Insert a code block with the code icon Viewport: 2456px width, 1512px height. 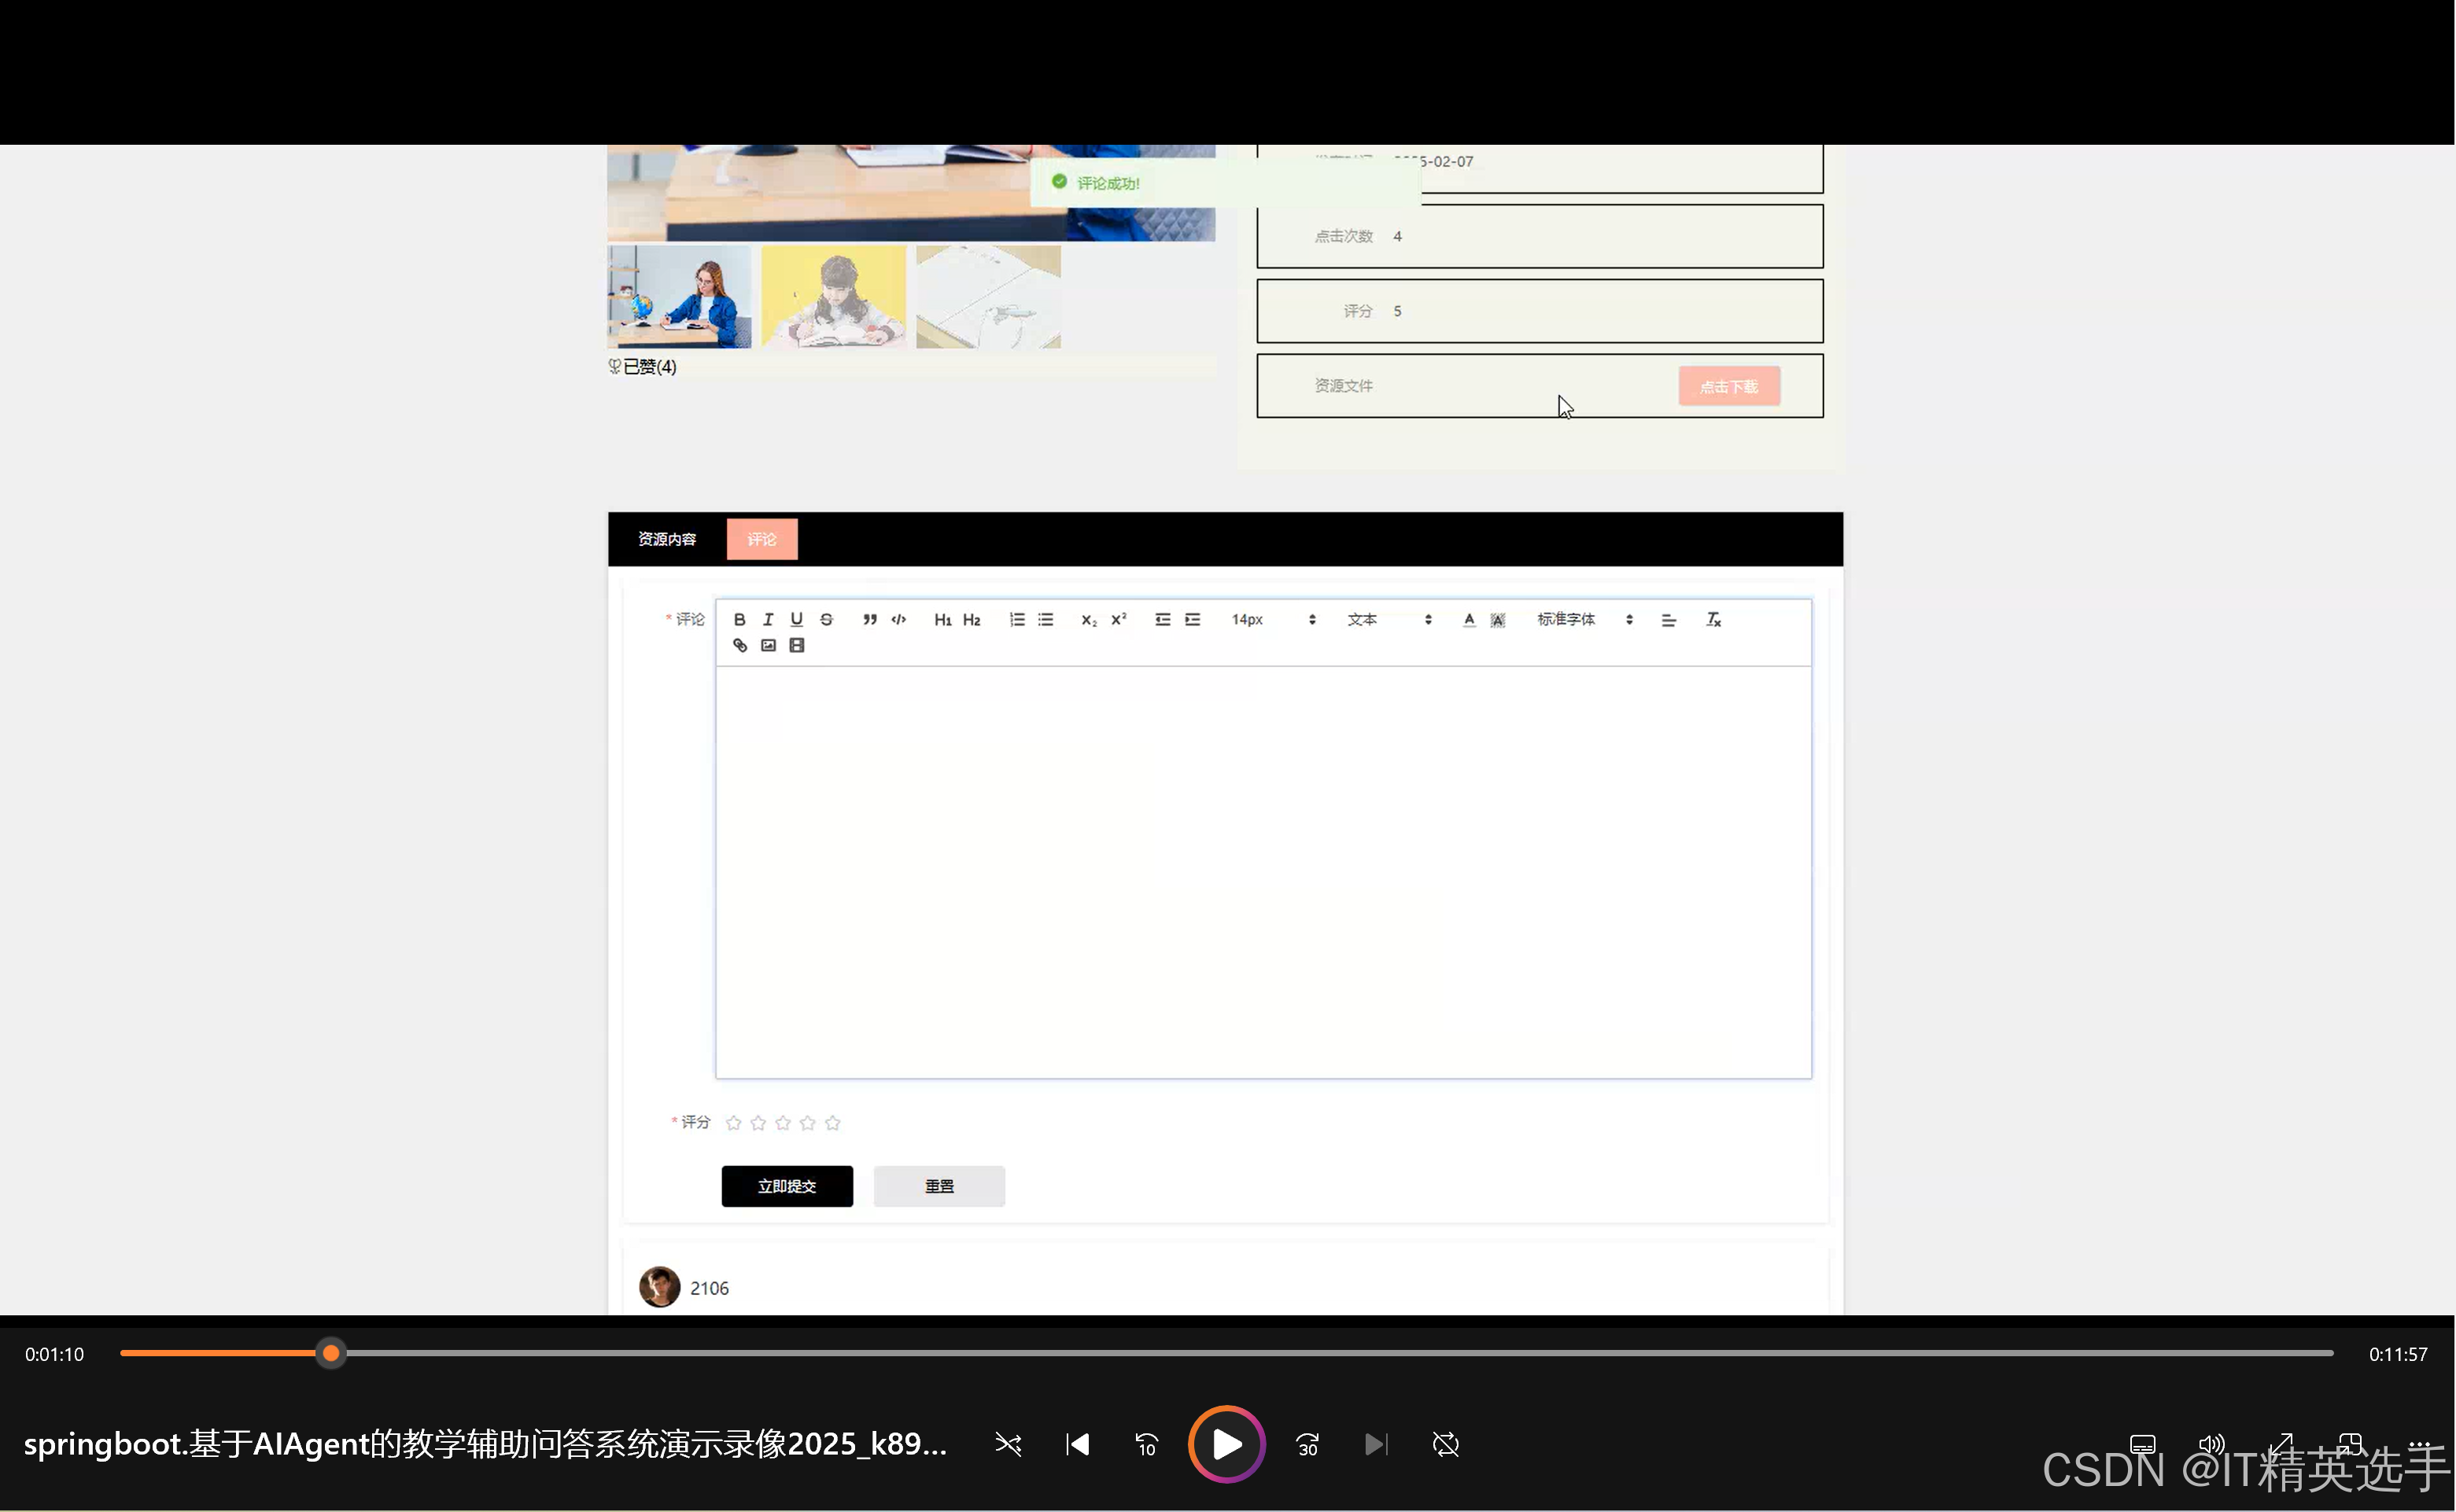(899, 620)
